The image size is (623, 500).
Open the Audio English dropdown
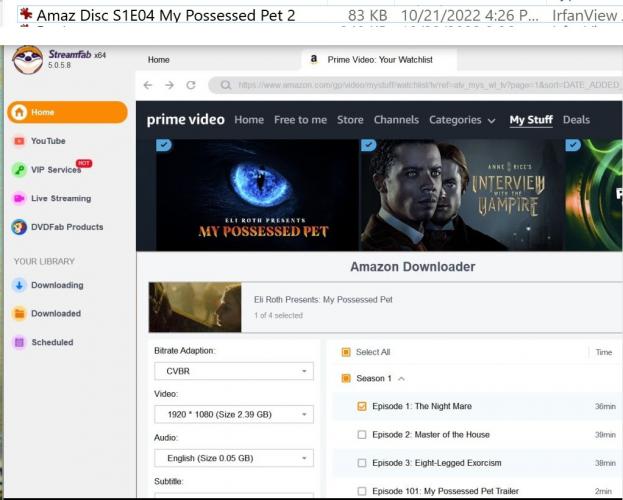234,458
